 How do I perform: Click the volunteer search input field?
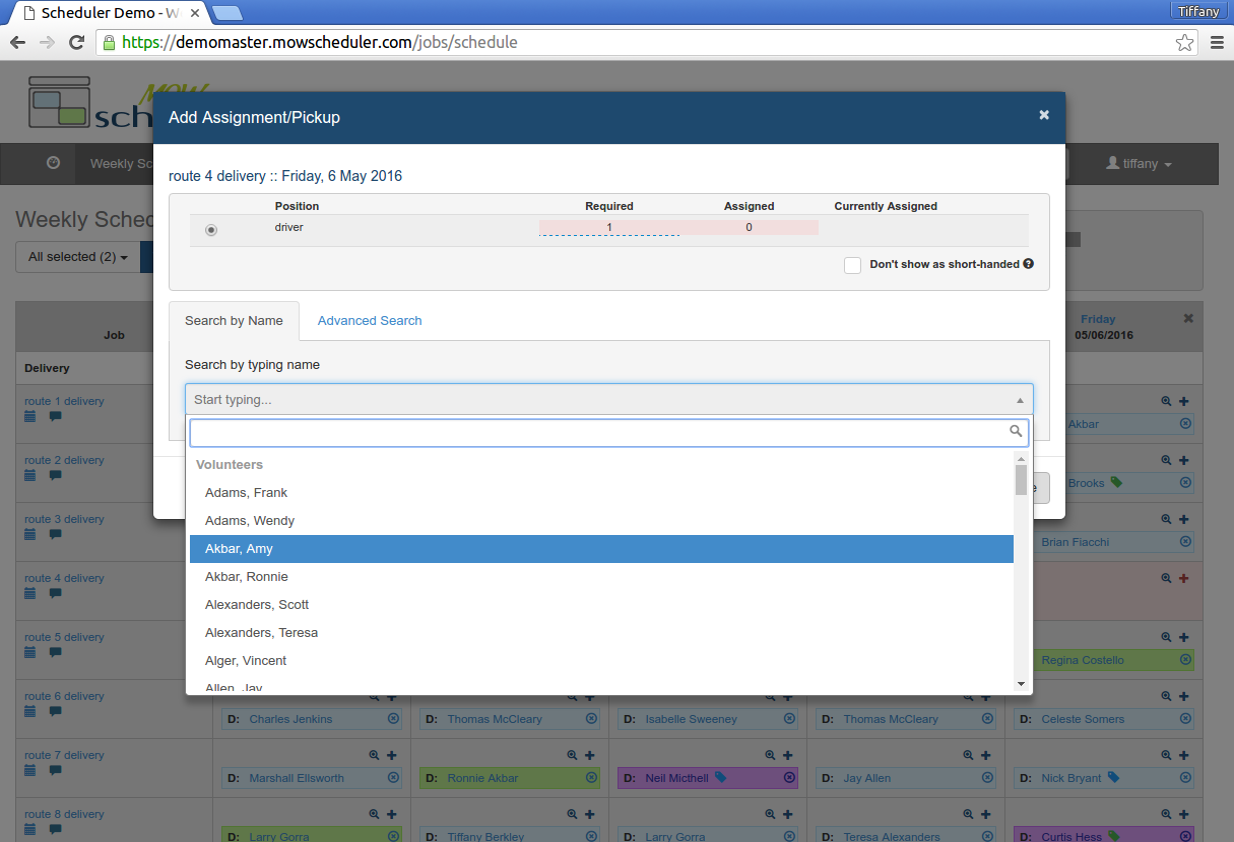598,432
